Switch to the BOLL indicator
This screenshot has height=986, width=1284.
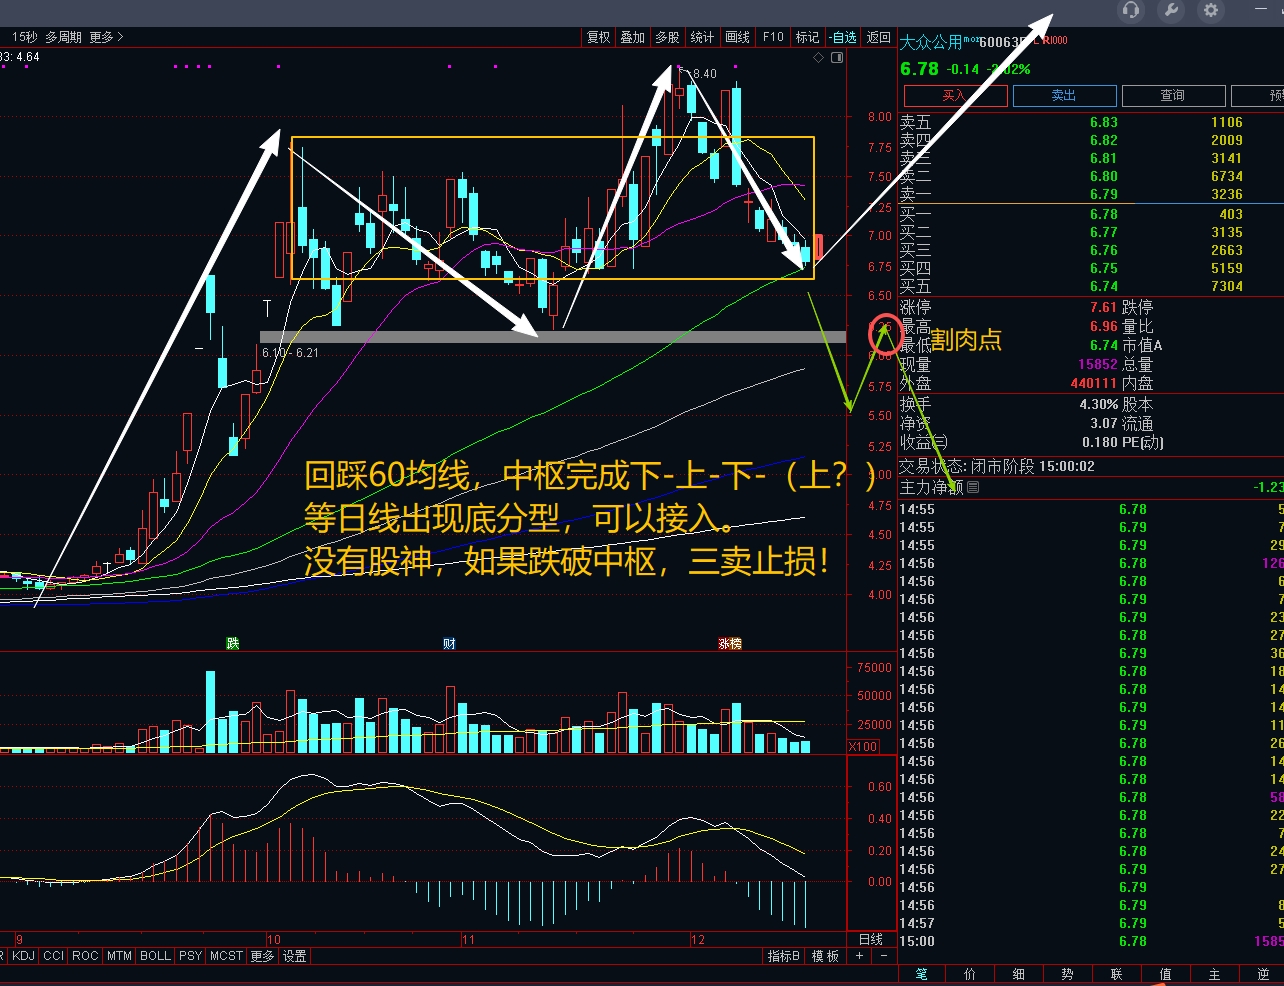point(155,956)
